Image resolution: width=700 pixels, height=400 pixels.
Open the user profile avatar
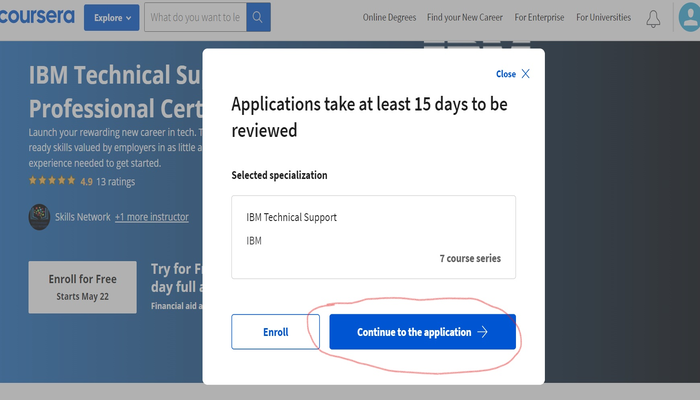point(689,17)
